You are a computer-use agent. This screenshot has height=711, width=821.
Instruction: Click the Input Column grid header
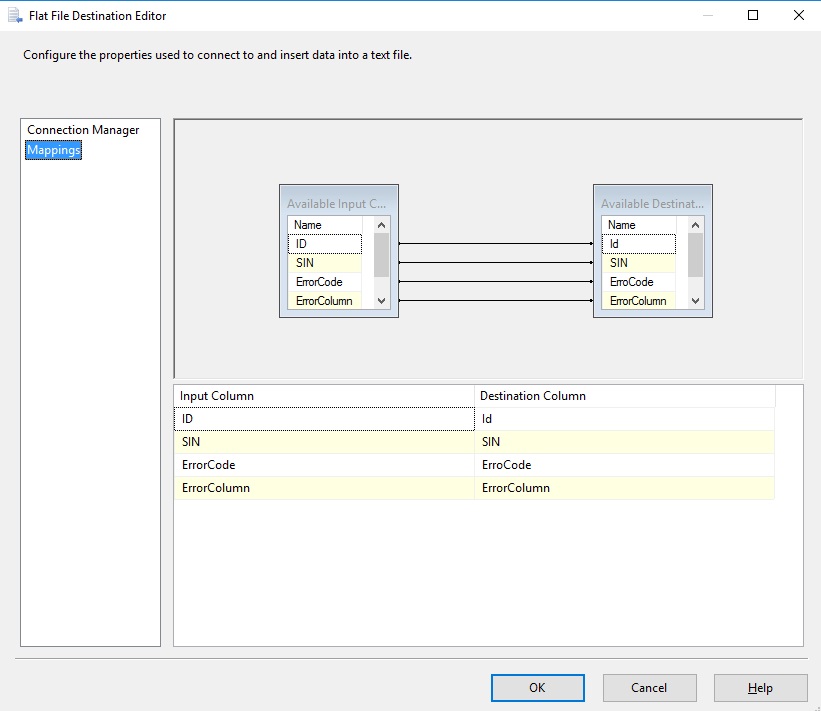[324, 396]
